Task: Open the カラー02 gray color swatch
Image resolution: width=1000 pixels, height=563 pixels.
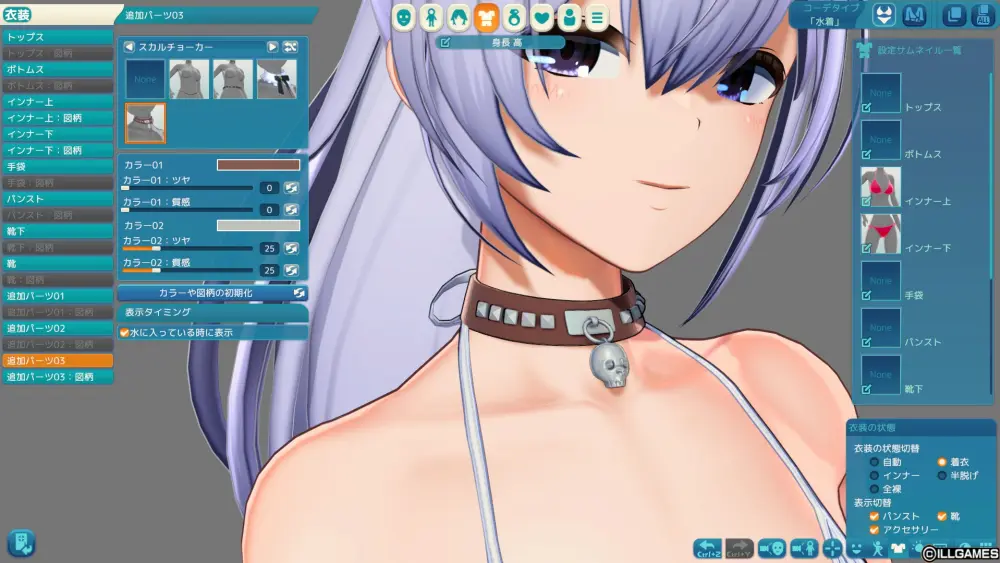Action: [258, 226]
